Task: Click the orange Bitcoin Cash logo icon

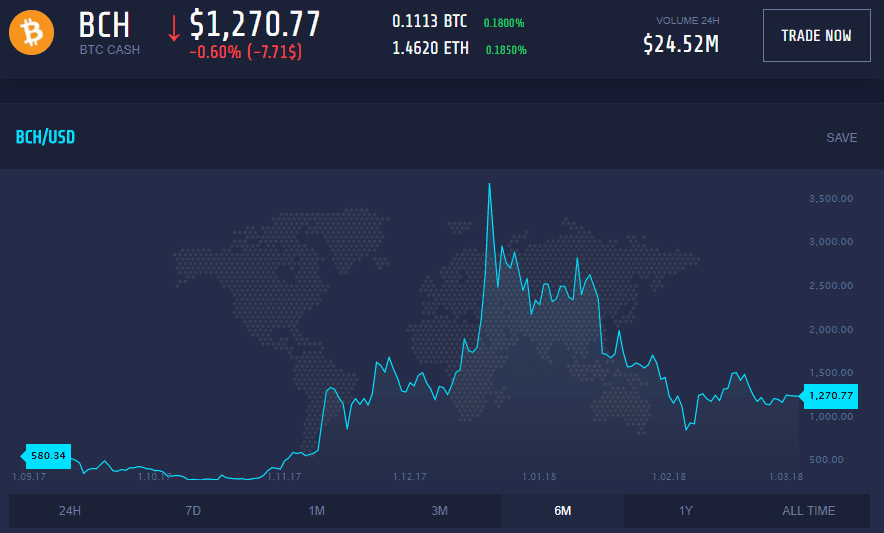Action: [x=32, y=32]
